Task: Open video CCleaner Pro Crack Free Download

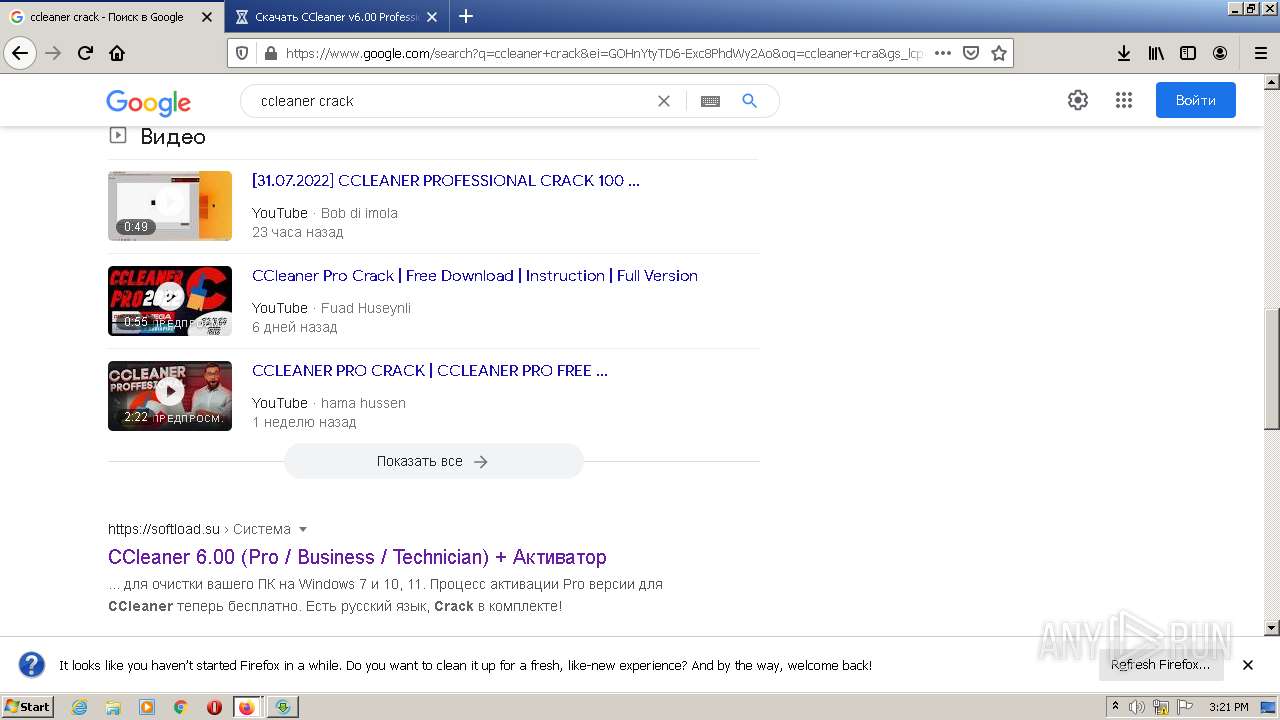Action: pos(475,276)
